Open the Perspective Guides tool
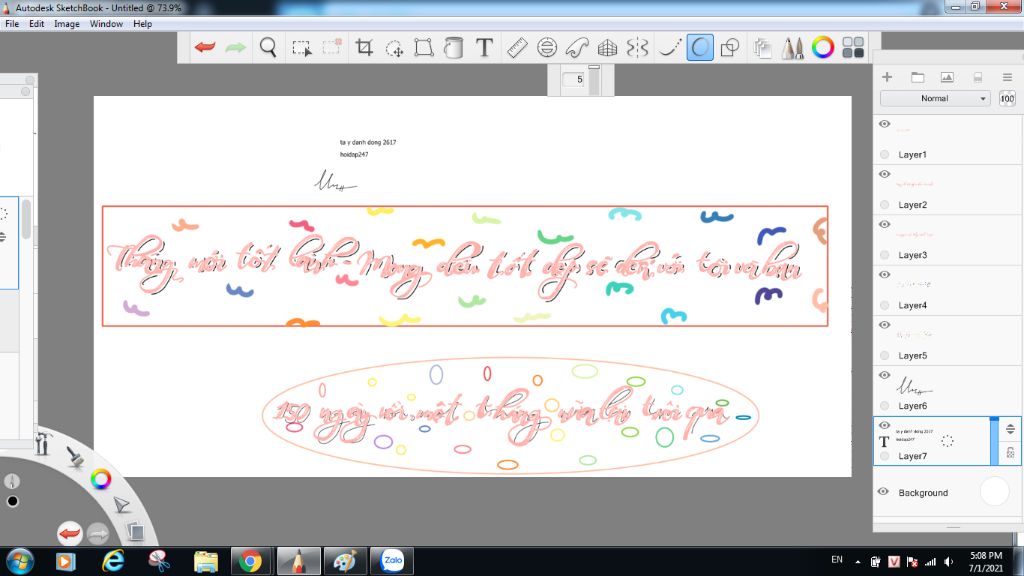The height and width of the screenshot is (576, 1024). tap(607, 48)
